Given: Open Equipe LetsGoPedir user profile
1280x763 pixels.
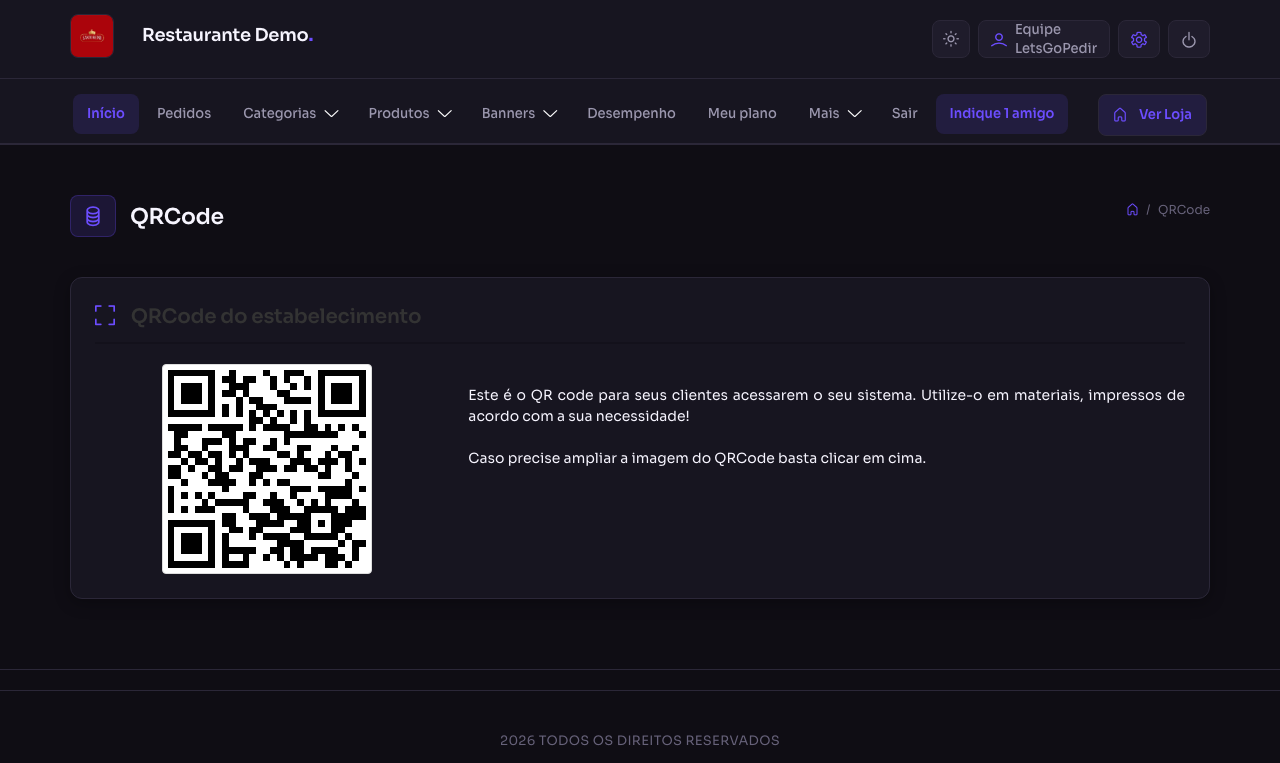Looking at the screenshot, I should point(1044,39).
